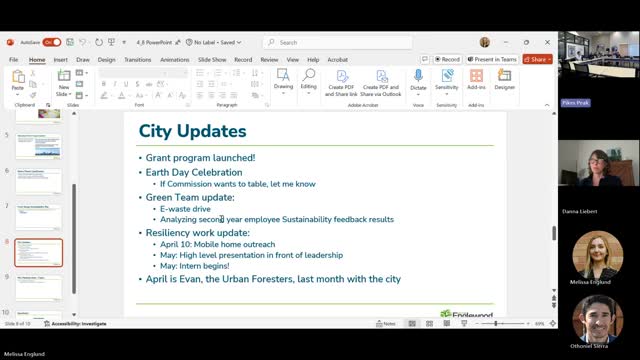
Task: Open the File menu tab
Action: tap(13, 60)
